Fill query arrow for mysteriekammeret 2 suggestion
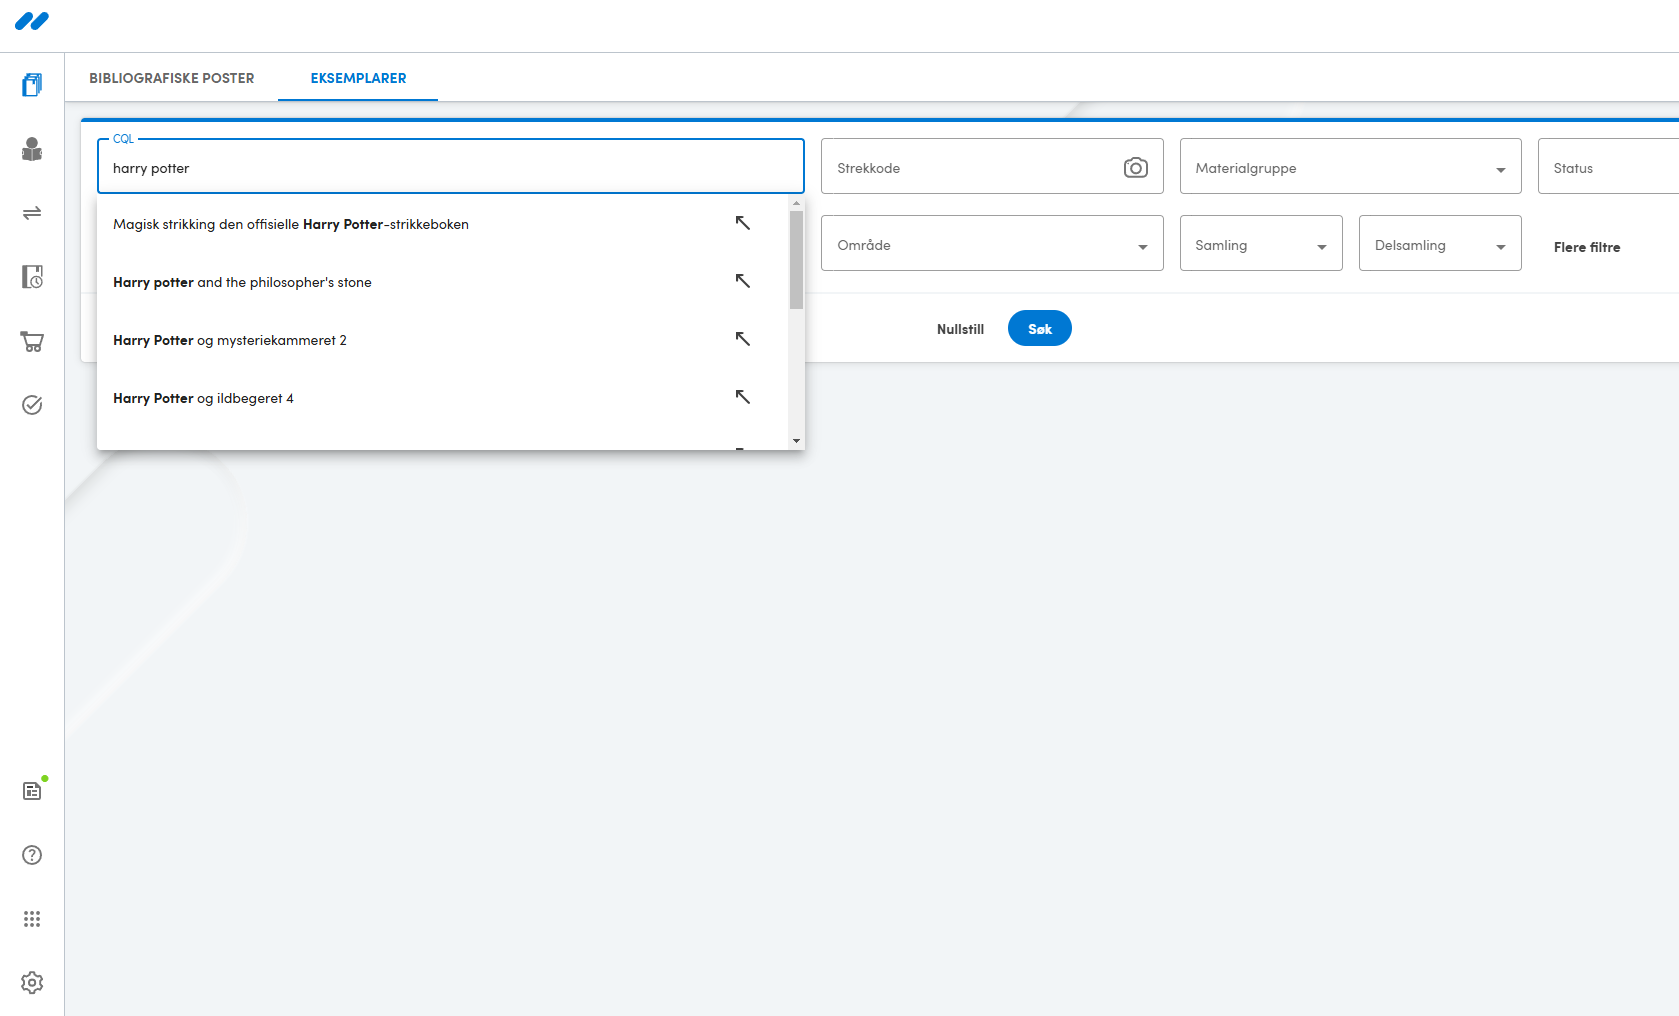The image size is (1679, 1016). tap(743, 339)
